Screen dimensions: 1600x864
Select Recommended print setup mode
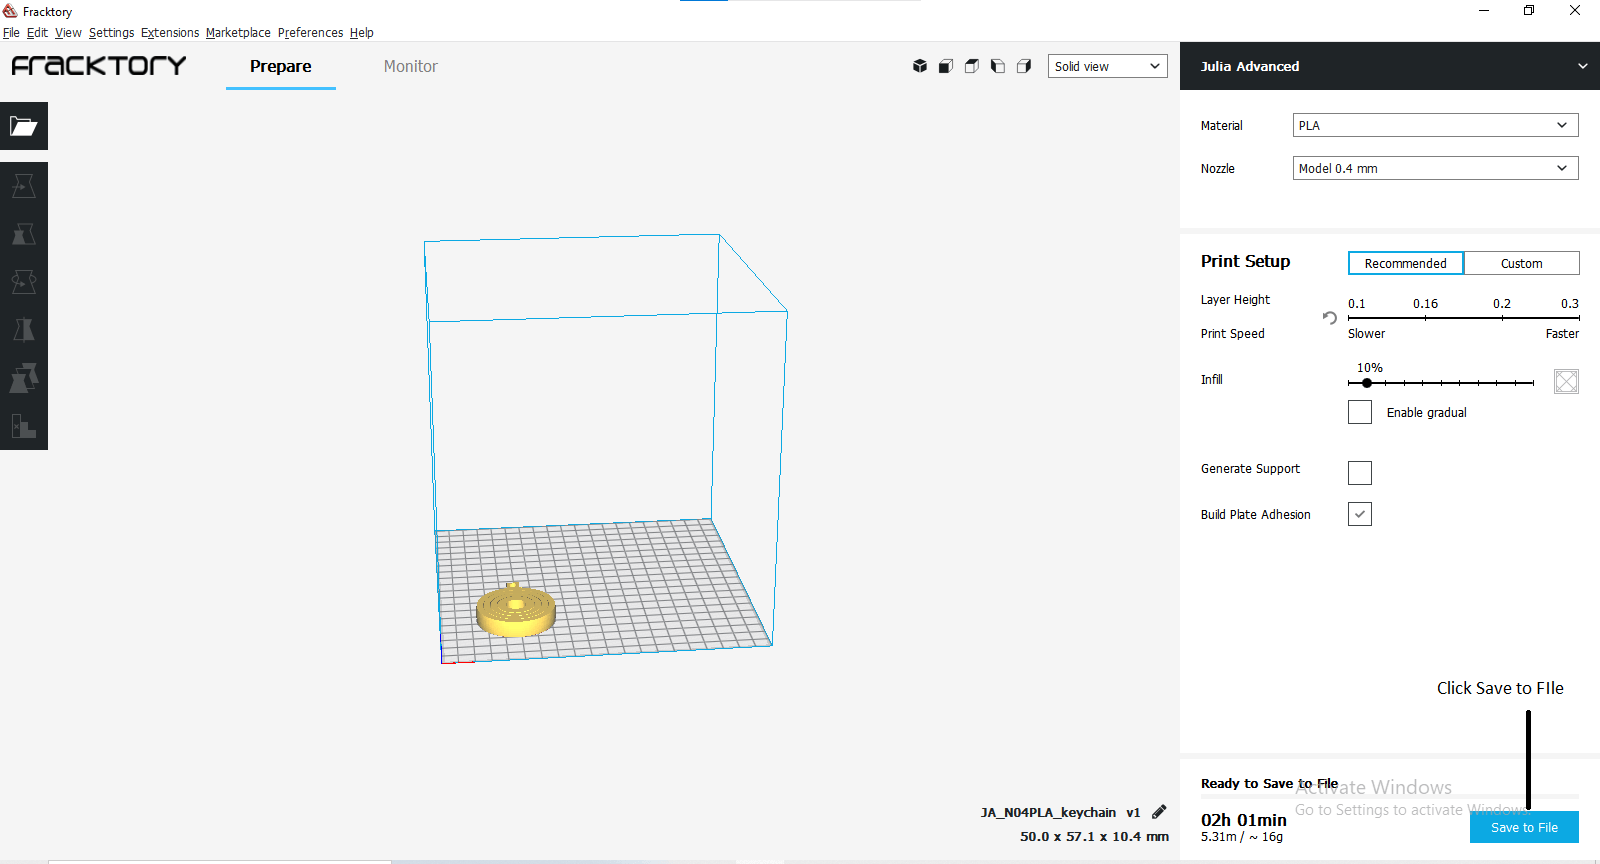click(x=1406, y=263)
